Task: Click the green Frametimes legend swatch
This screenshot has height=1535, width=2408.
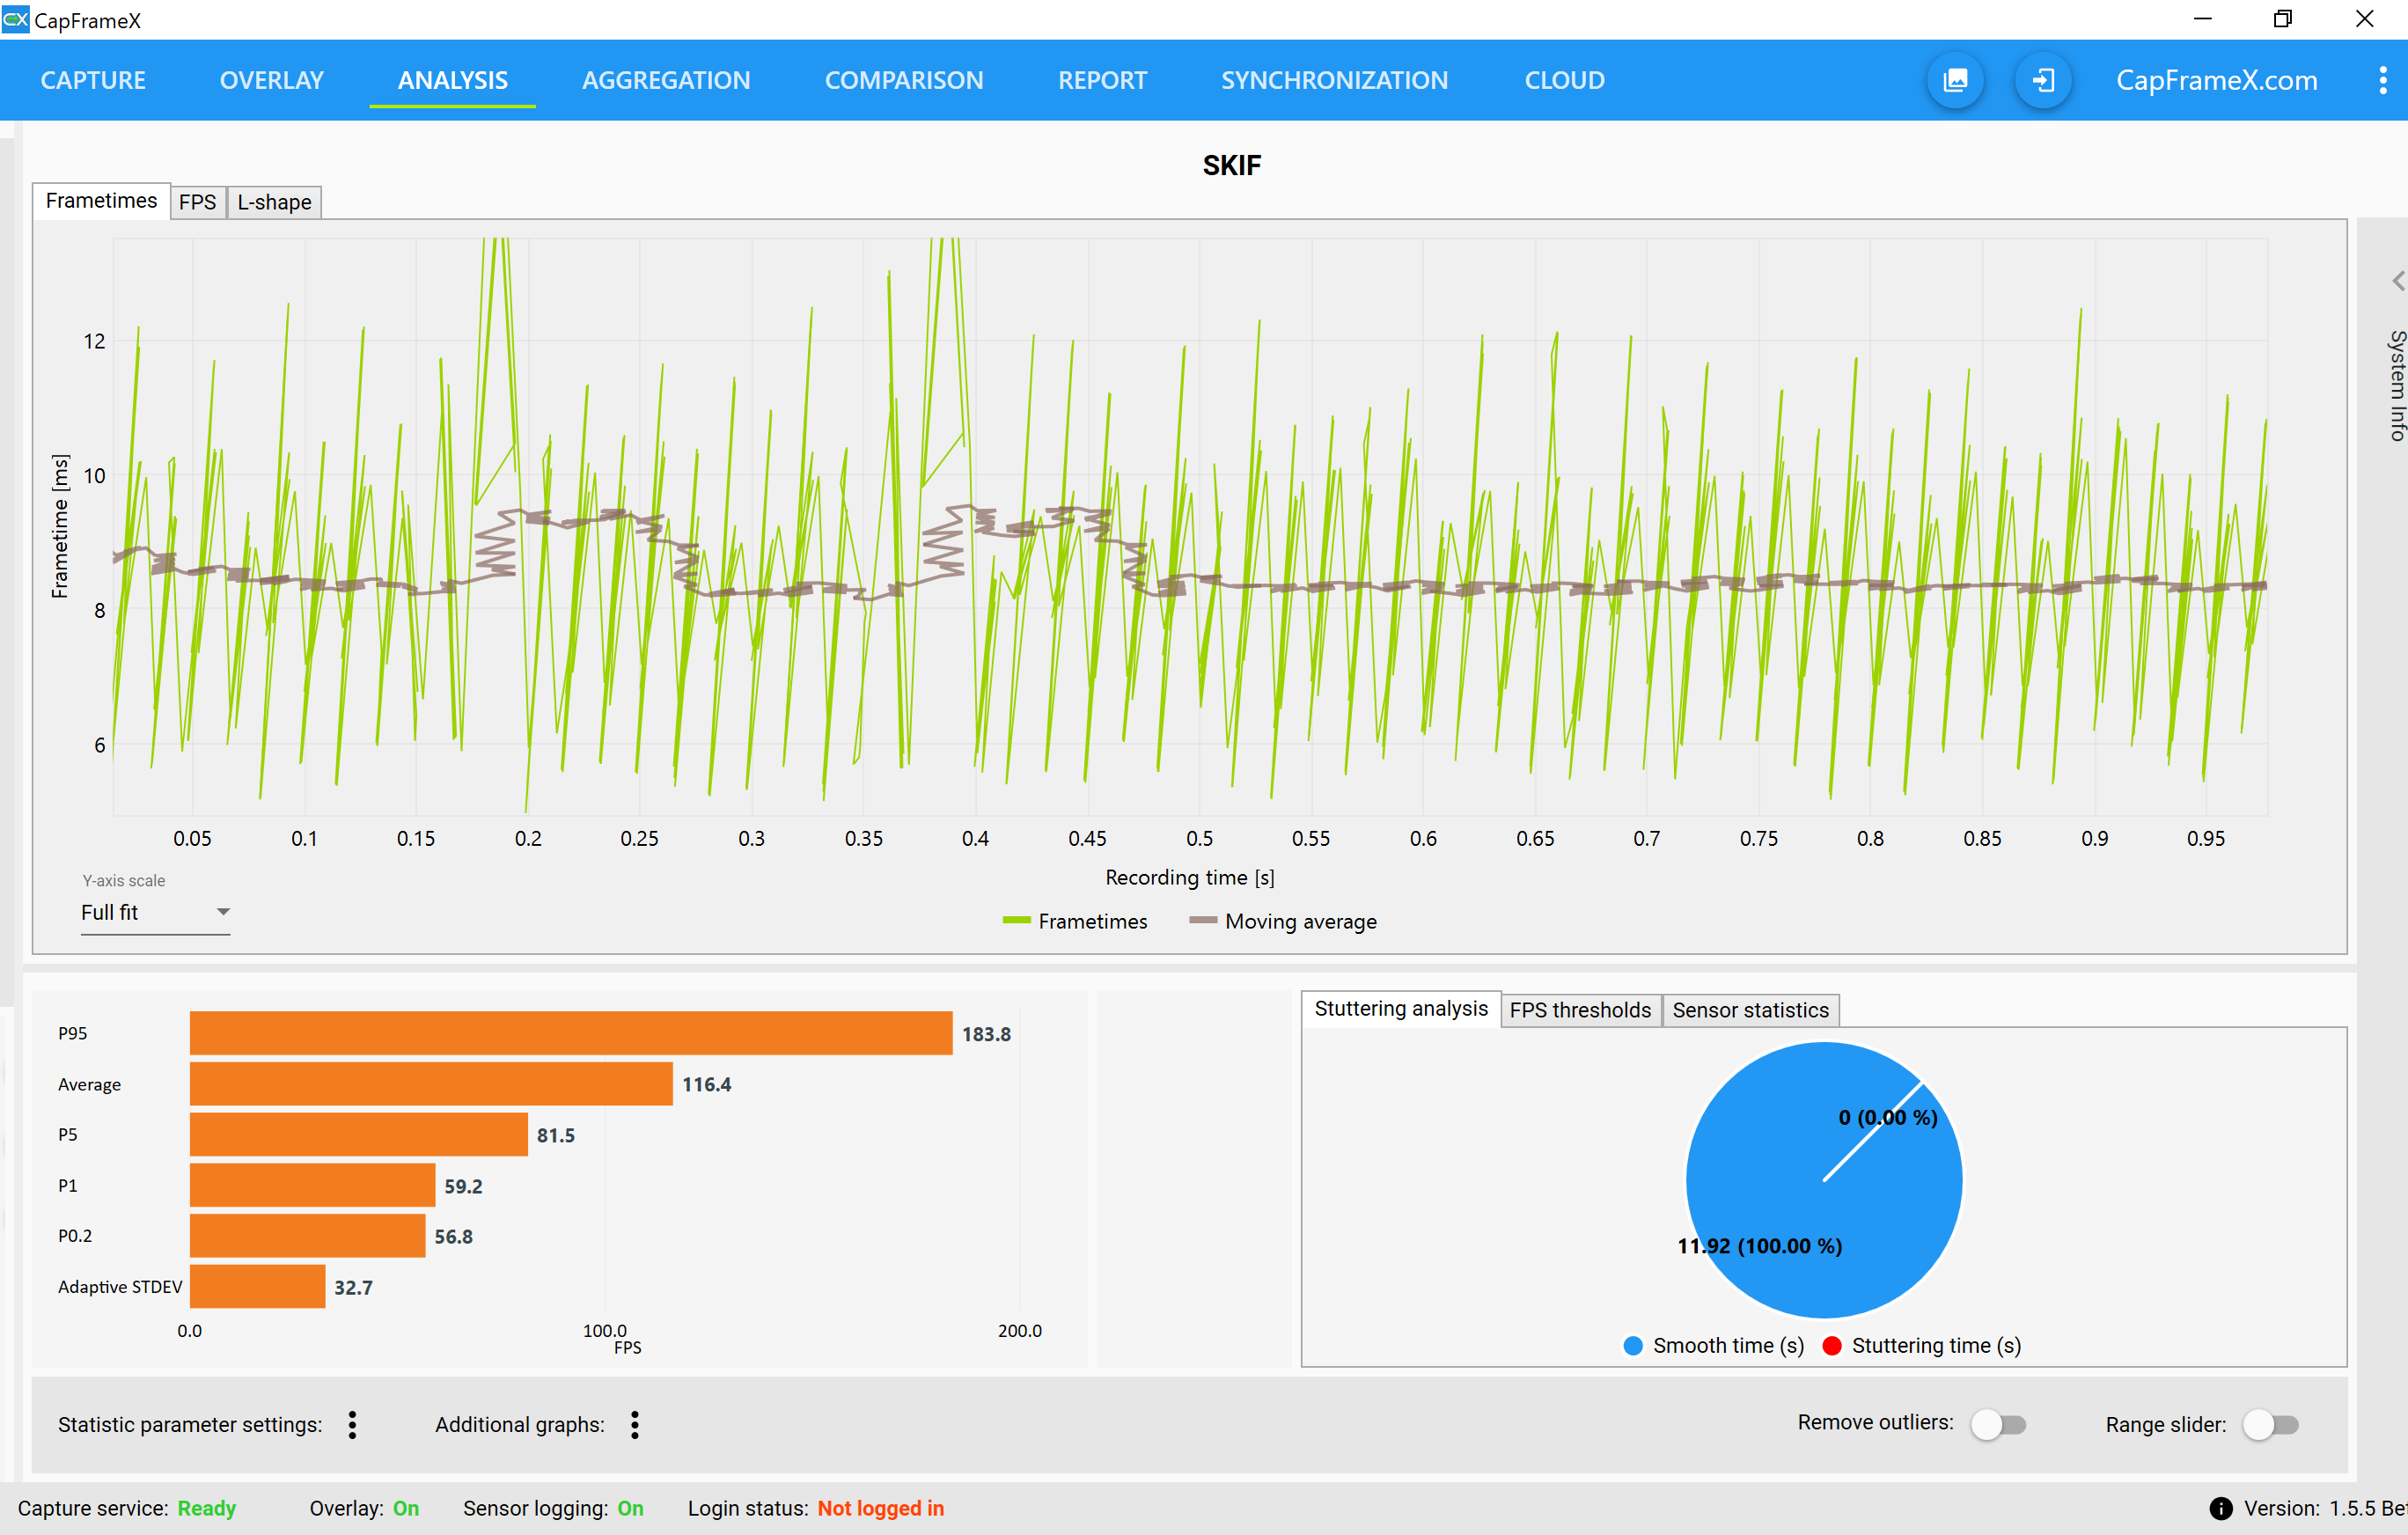Action: (x=1016, y=921)
